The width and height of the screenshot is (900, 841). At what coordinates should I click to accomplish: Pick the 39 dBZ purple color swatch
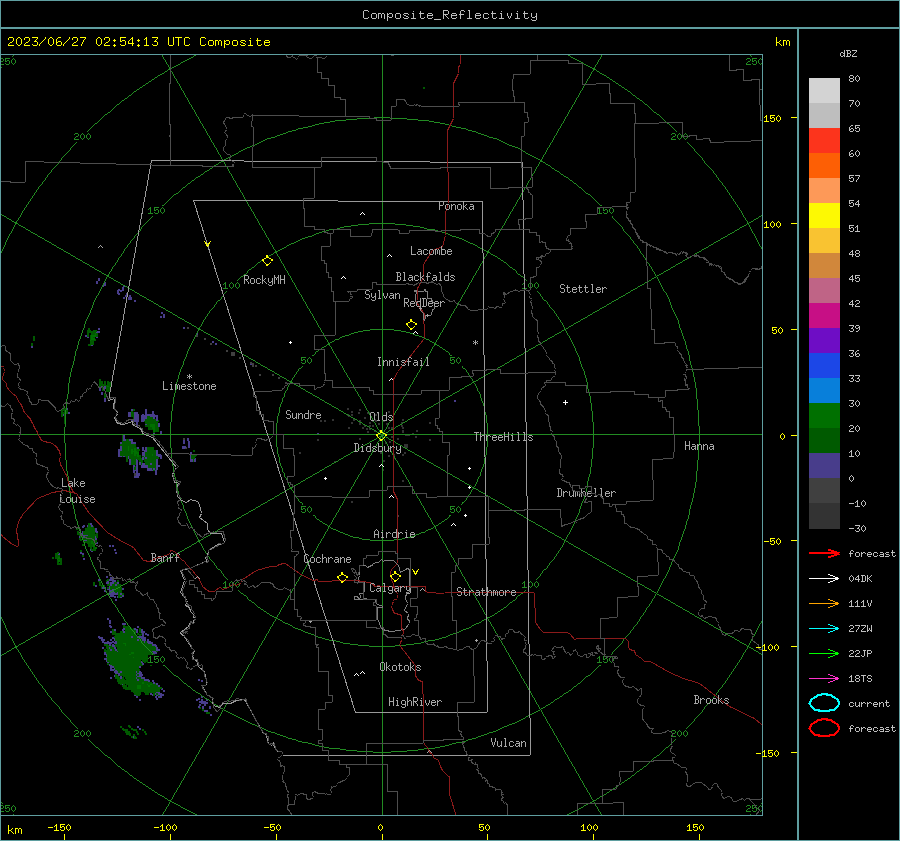coord(824,340)
